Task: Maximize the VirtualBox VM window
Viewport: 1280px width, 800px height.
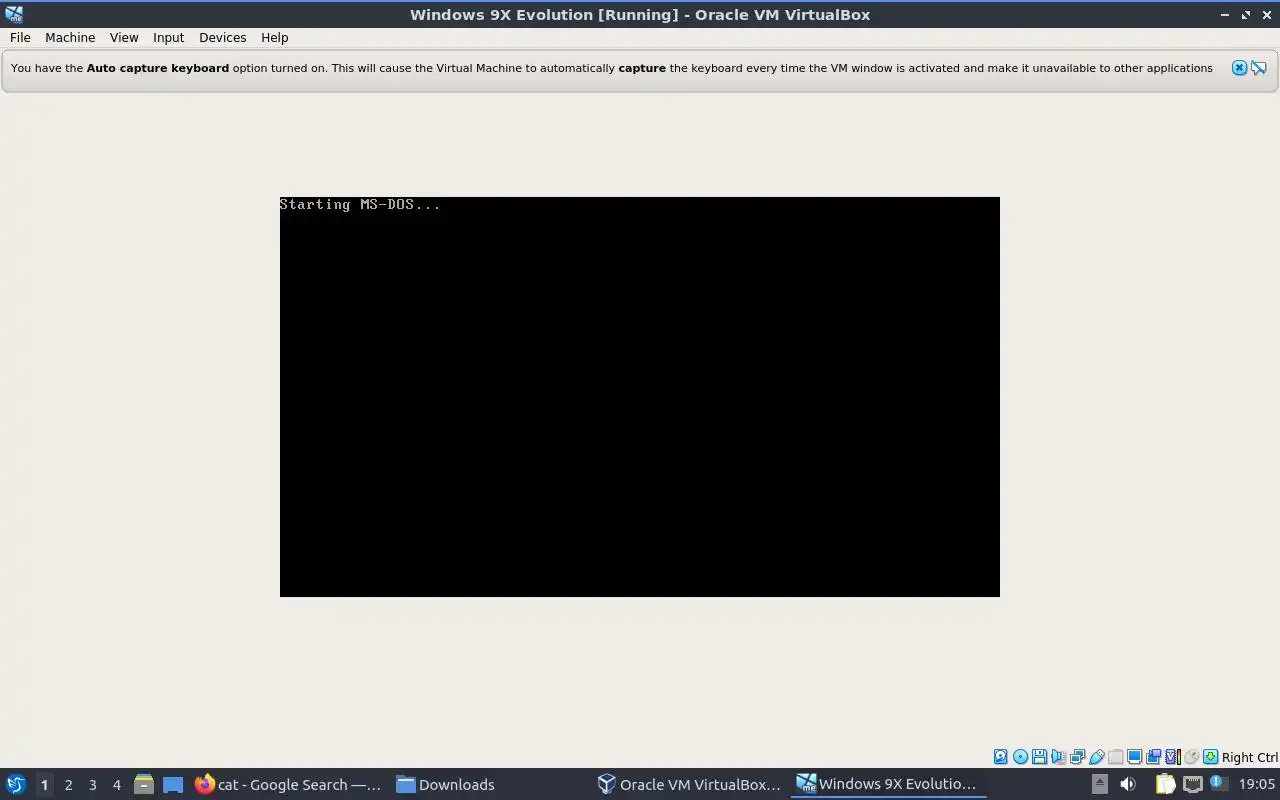Action: point(1245,15)
